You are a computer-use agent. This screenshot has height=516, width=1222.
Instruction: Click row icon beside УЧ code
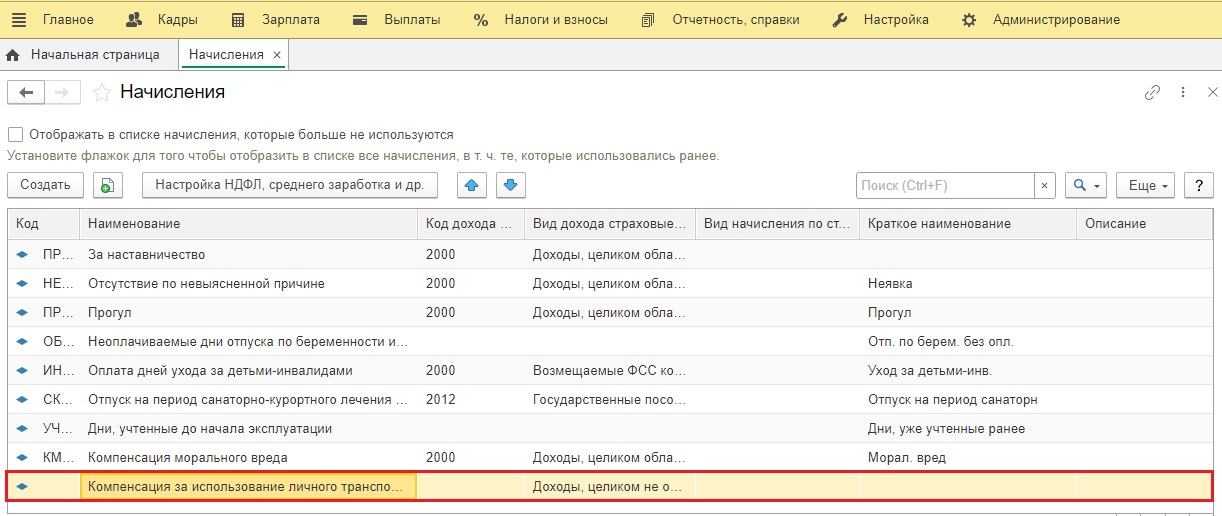(x=22, y=428)
